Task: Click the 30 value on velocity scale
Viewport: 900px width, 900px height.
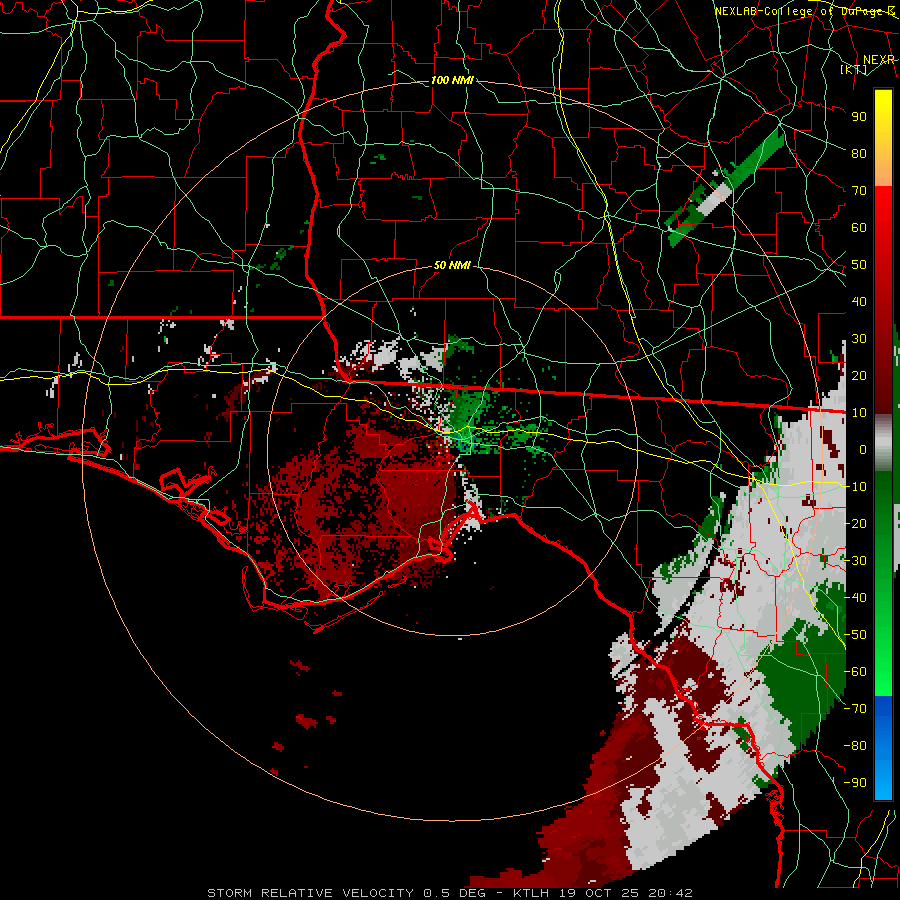Action: (859, 339)
